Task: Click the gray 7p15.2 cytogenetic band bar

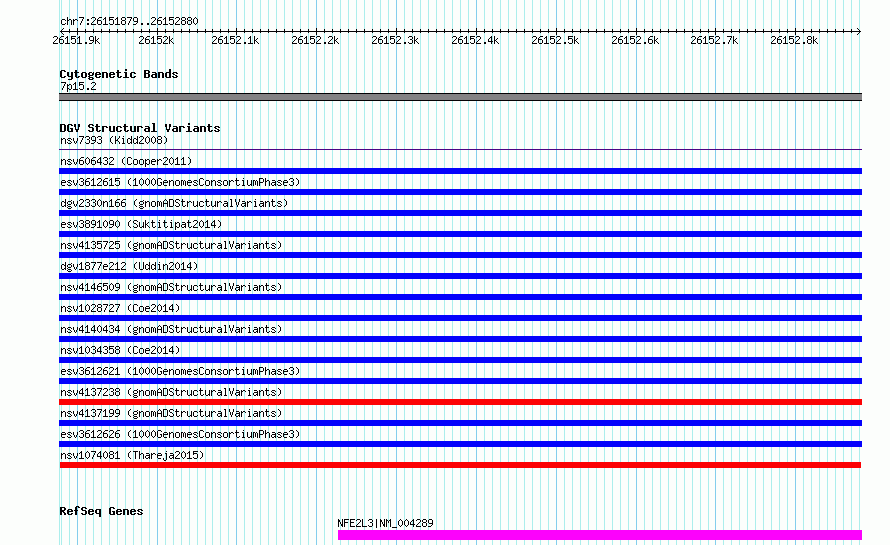Action: click(460, 97)
